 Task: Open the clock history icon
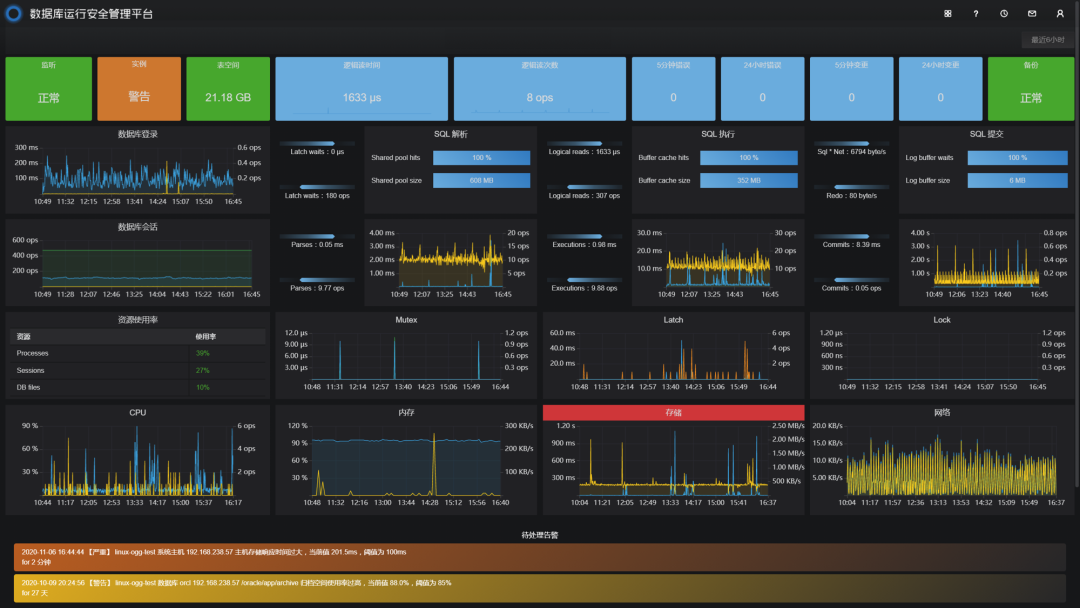1004,14
